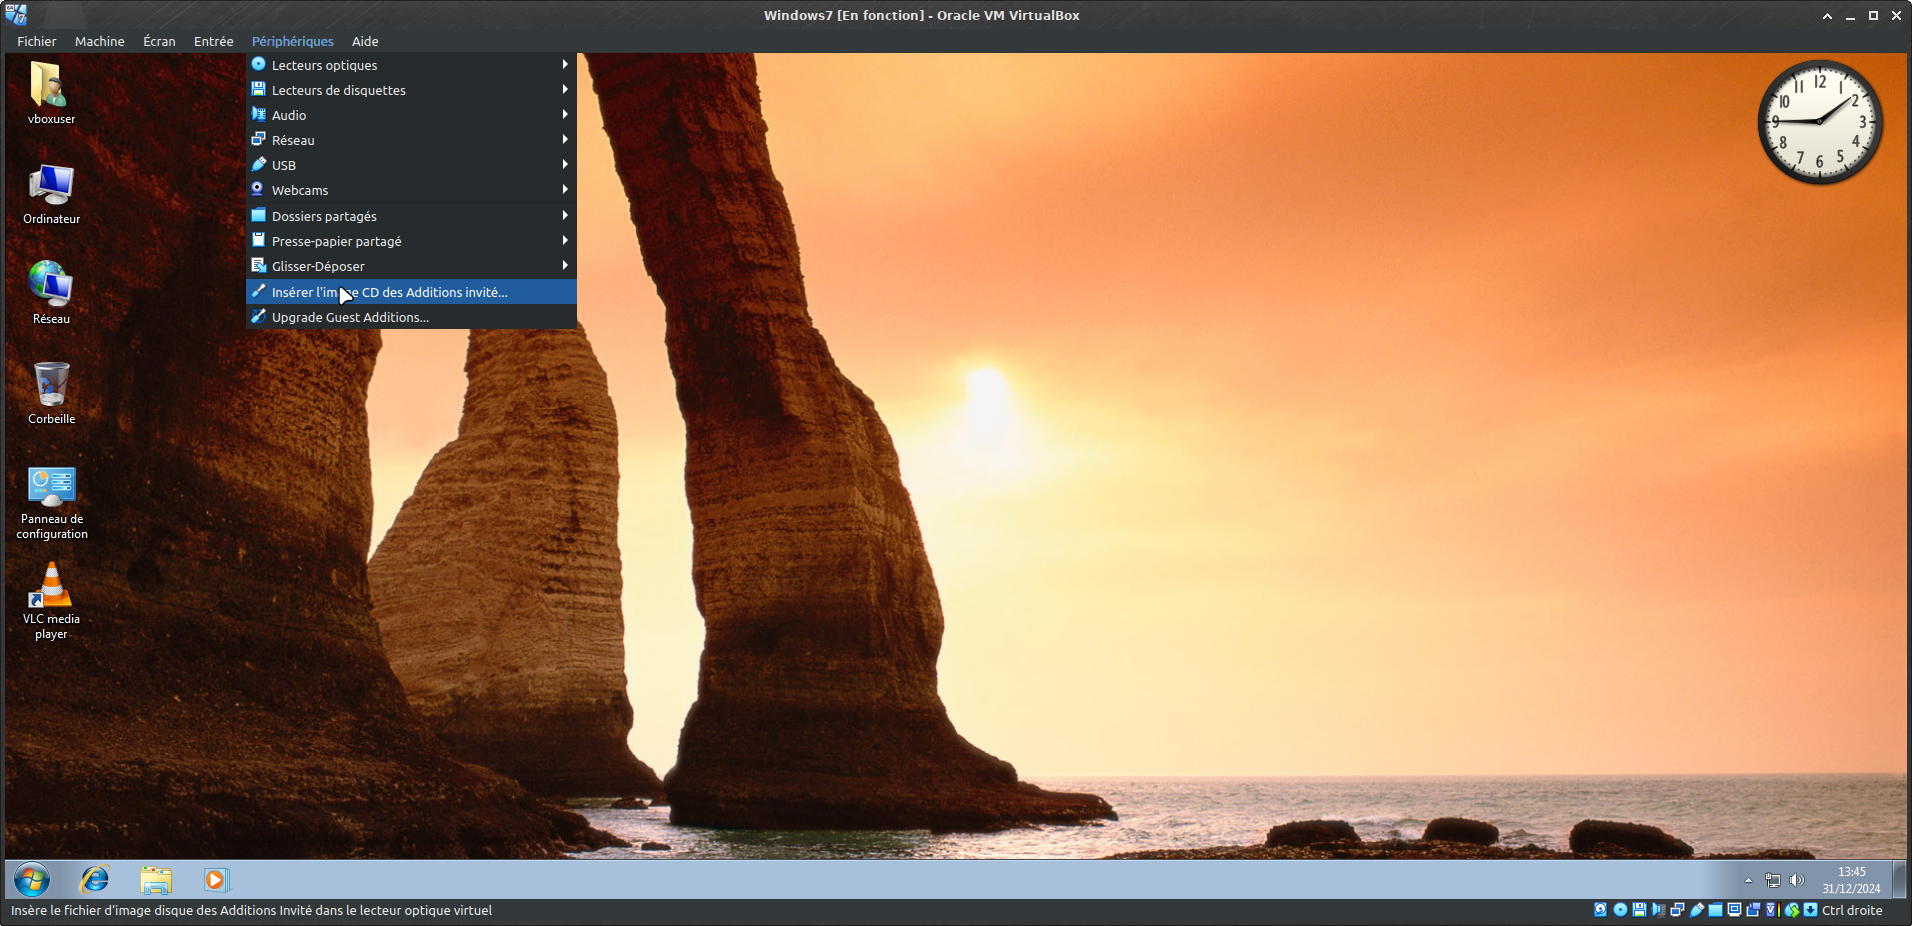Click the taskbar clock showing 13:45
The width and height of the screenshot is (1912, 926).
[x=1851, y=880]
